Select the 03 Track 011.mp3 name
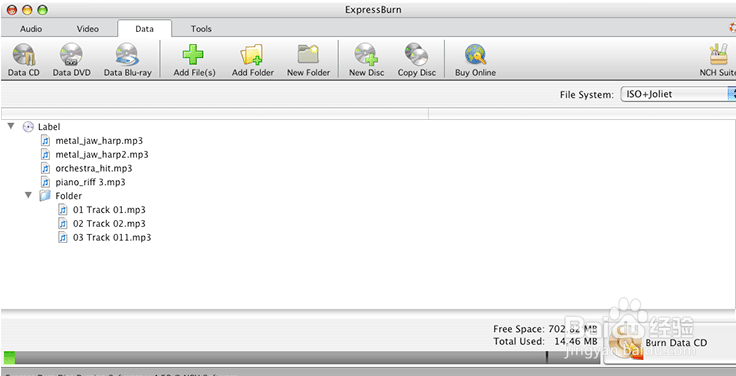This screenshot has height=376, width=736. [x=112, y=238]
